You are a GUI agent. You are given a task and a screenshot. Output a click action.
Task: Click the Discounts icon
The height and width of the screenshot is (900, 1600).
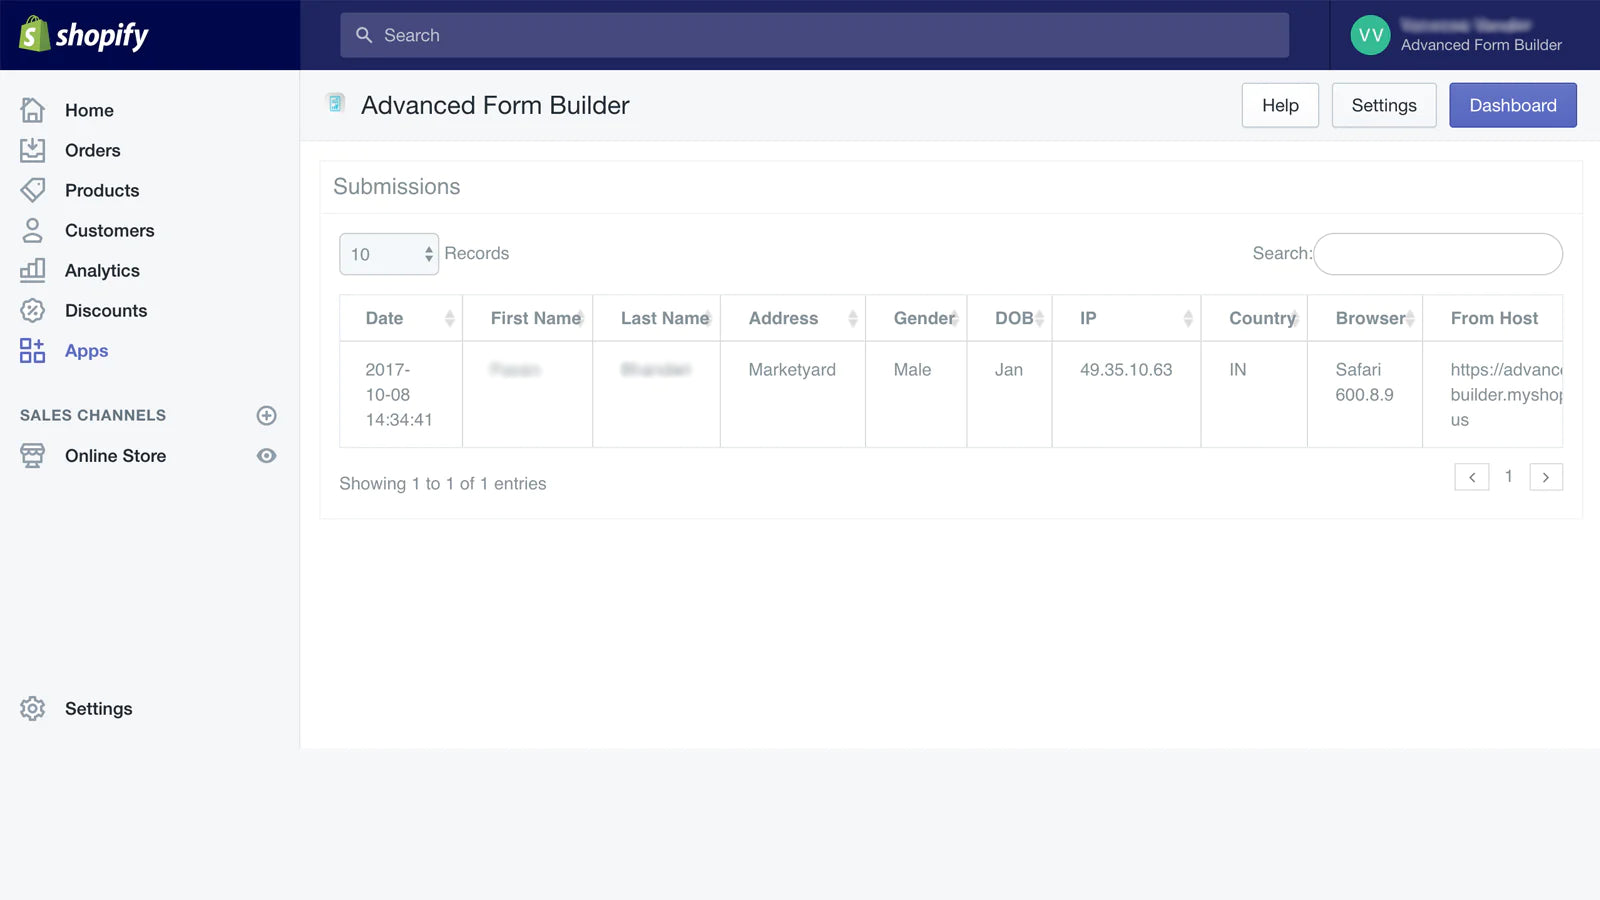coord(32,310)
